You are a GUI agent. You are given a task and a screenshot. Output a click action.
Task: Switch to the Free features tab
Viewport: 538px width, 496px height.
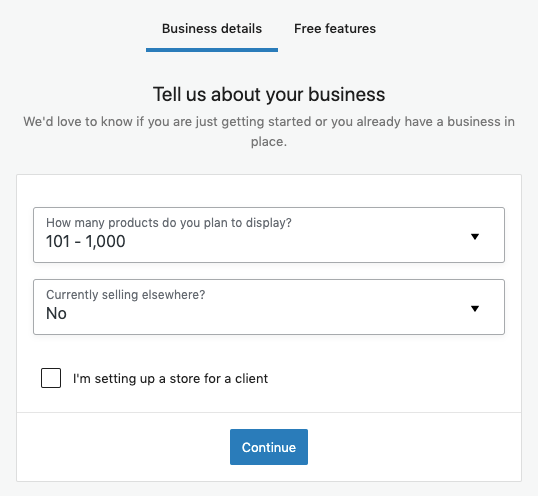click(335, 28)
